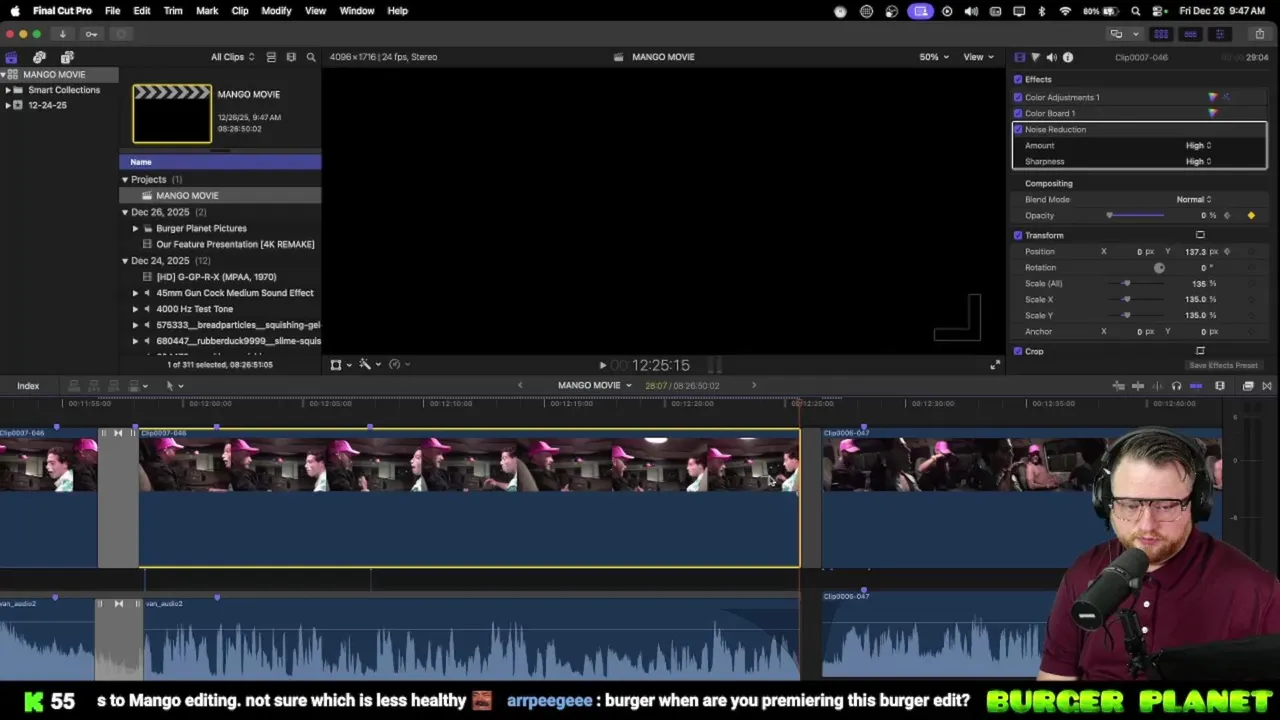1280x720 pixels.
Task: Toggle the Timeline panel button in toolbar
Action: pyautogui.click(x=1190, y=34)
